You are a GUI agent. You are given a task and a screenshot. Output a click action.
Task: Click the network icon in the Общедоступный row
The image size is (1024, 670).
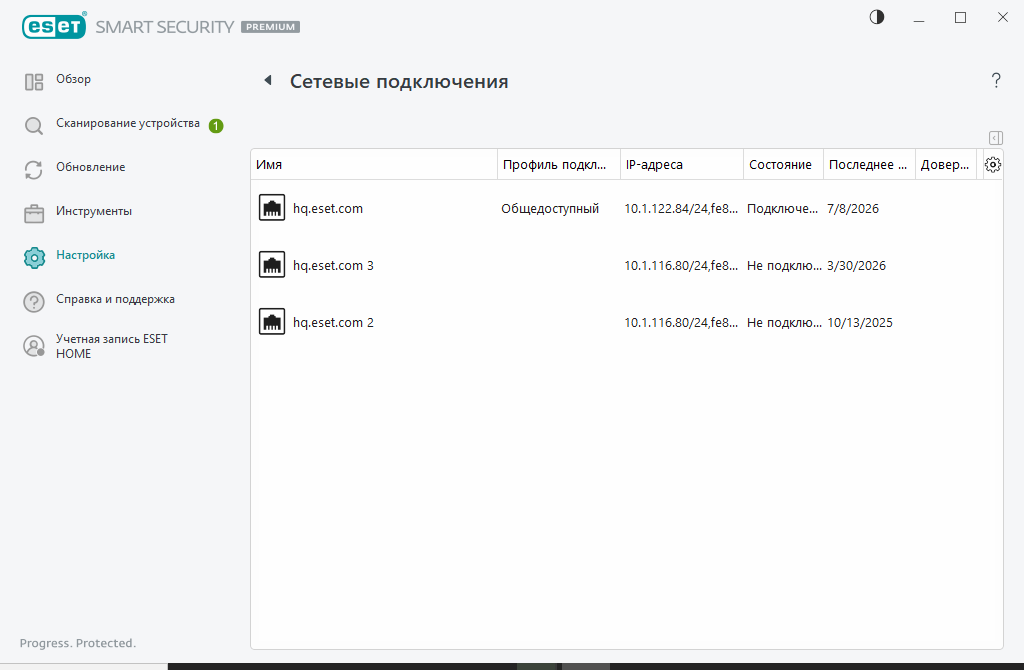pyautogui.click(x=272, y=208)
